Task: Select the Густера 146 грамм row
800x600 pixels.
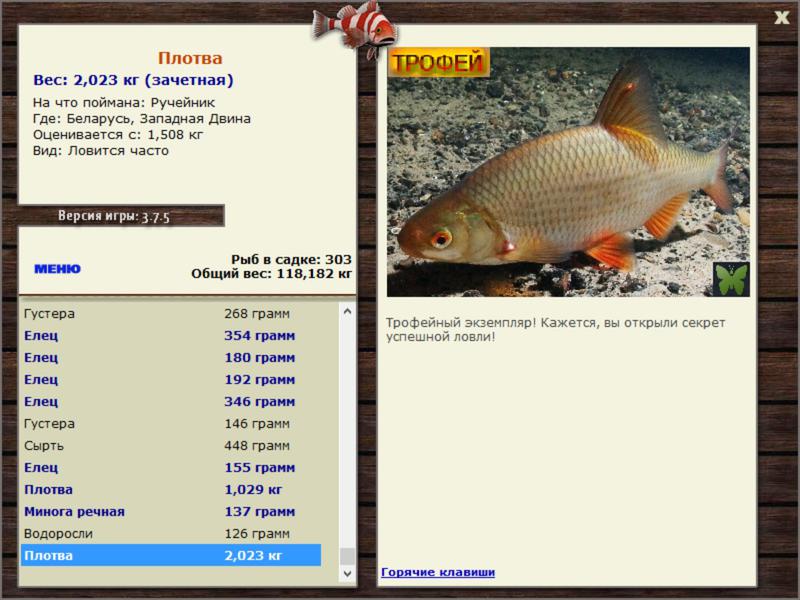Action: (171, 423)
